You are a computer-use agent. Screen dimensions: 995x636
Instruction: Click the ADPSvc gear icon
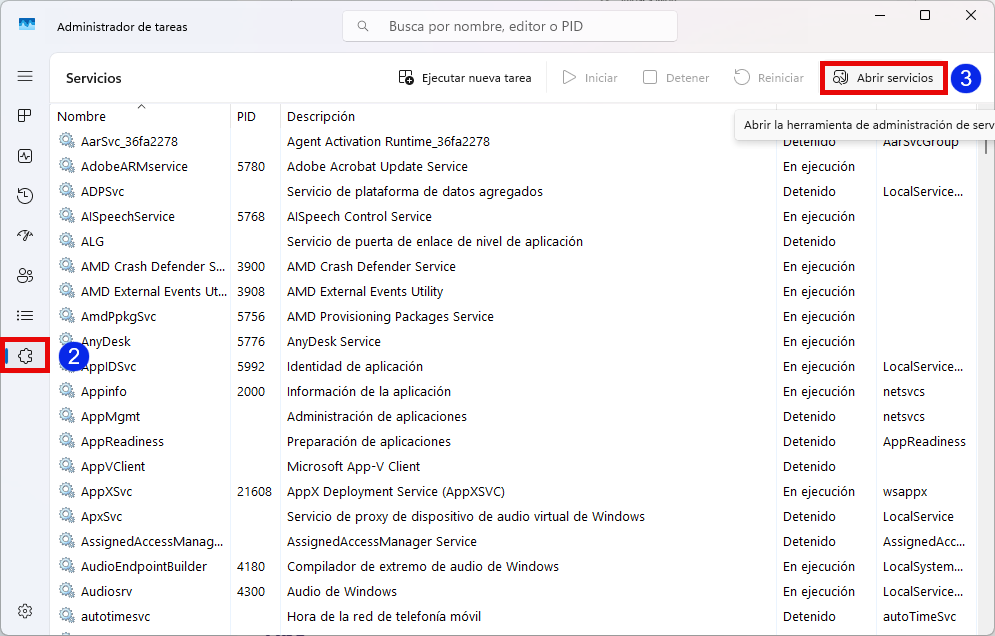[67, 190]
